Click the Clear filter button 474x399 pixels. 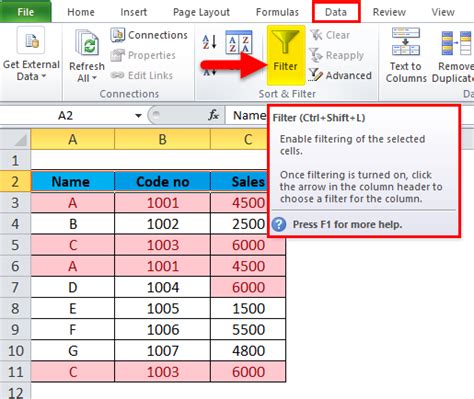pyautogui.click(x=330, y=35)
